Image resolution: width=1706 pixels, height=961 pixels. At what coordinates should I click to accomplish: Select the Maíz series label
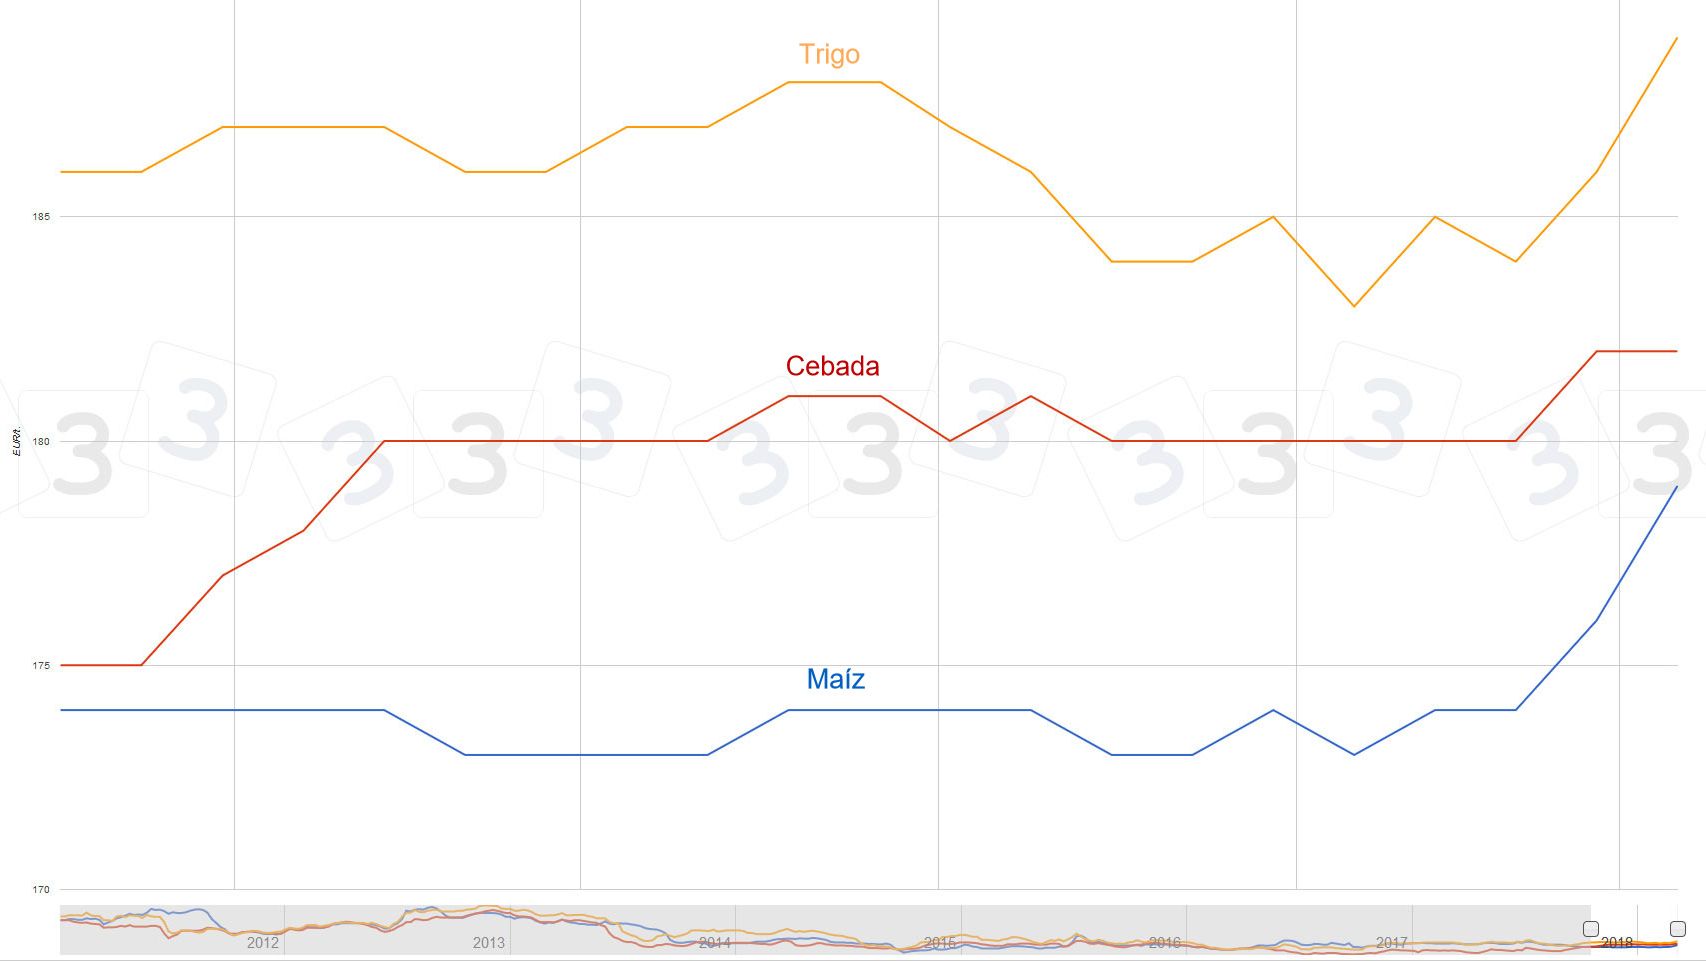(835, 679)
